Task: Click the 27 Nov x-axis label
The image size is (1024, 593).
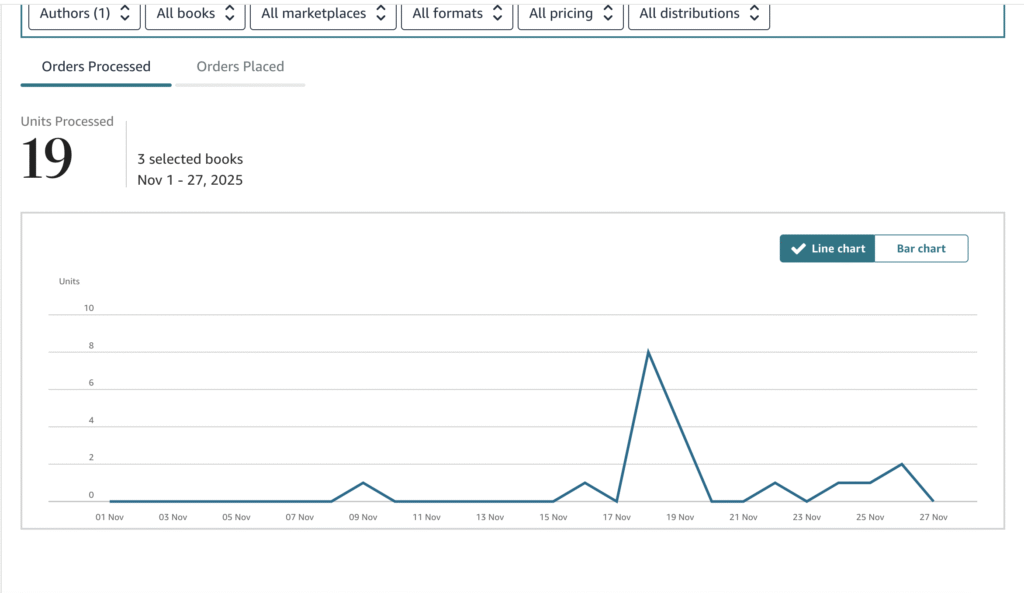Action: 933,517
